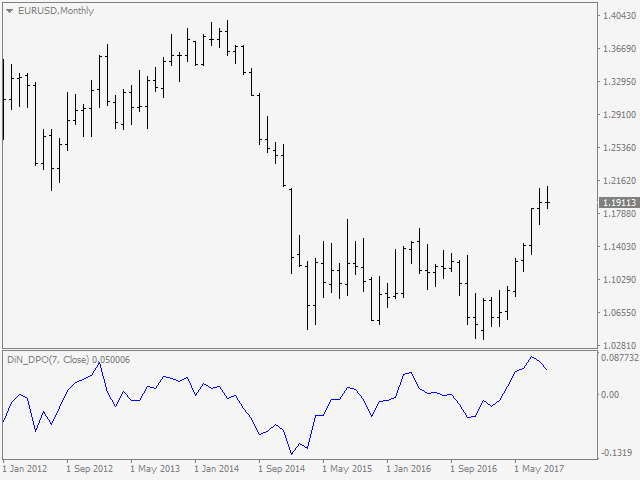Select indicator scale value 0.087732

click(620, 358)
